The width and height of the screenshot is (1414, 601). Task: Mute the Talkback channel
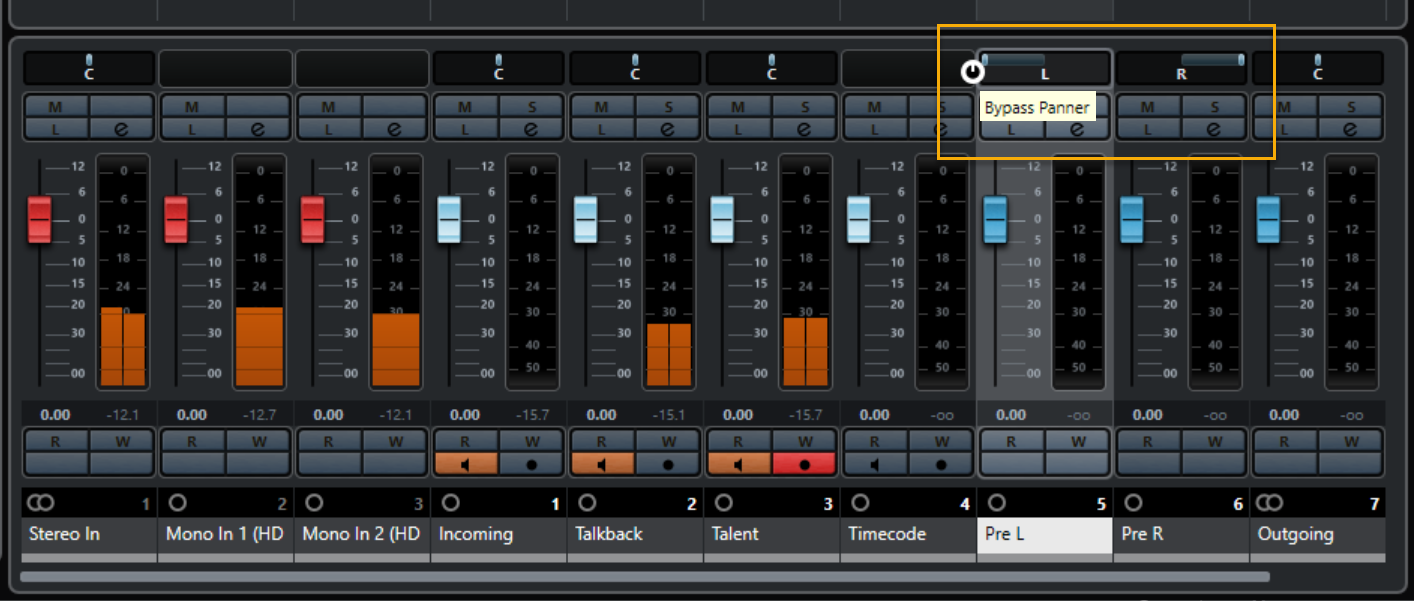(x=601, y=107)
